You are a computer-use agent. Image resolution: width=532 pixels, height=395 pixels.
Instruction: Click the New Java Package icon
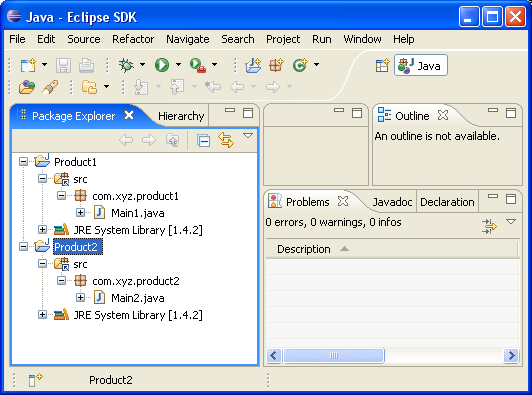[x=276, y=65]
